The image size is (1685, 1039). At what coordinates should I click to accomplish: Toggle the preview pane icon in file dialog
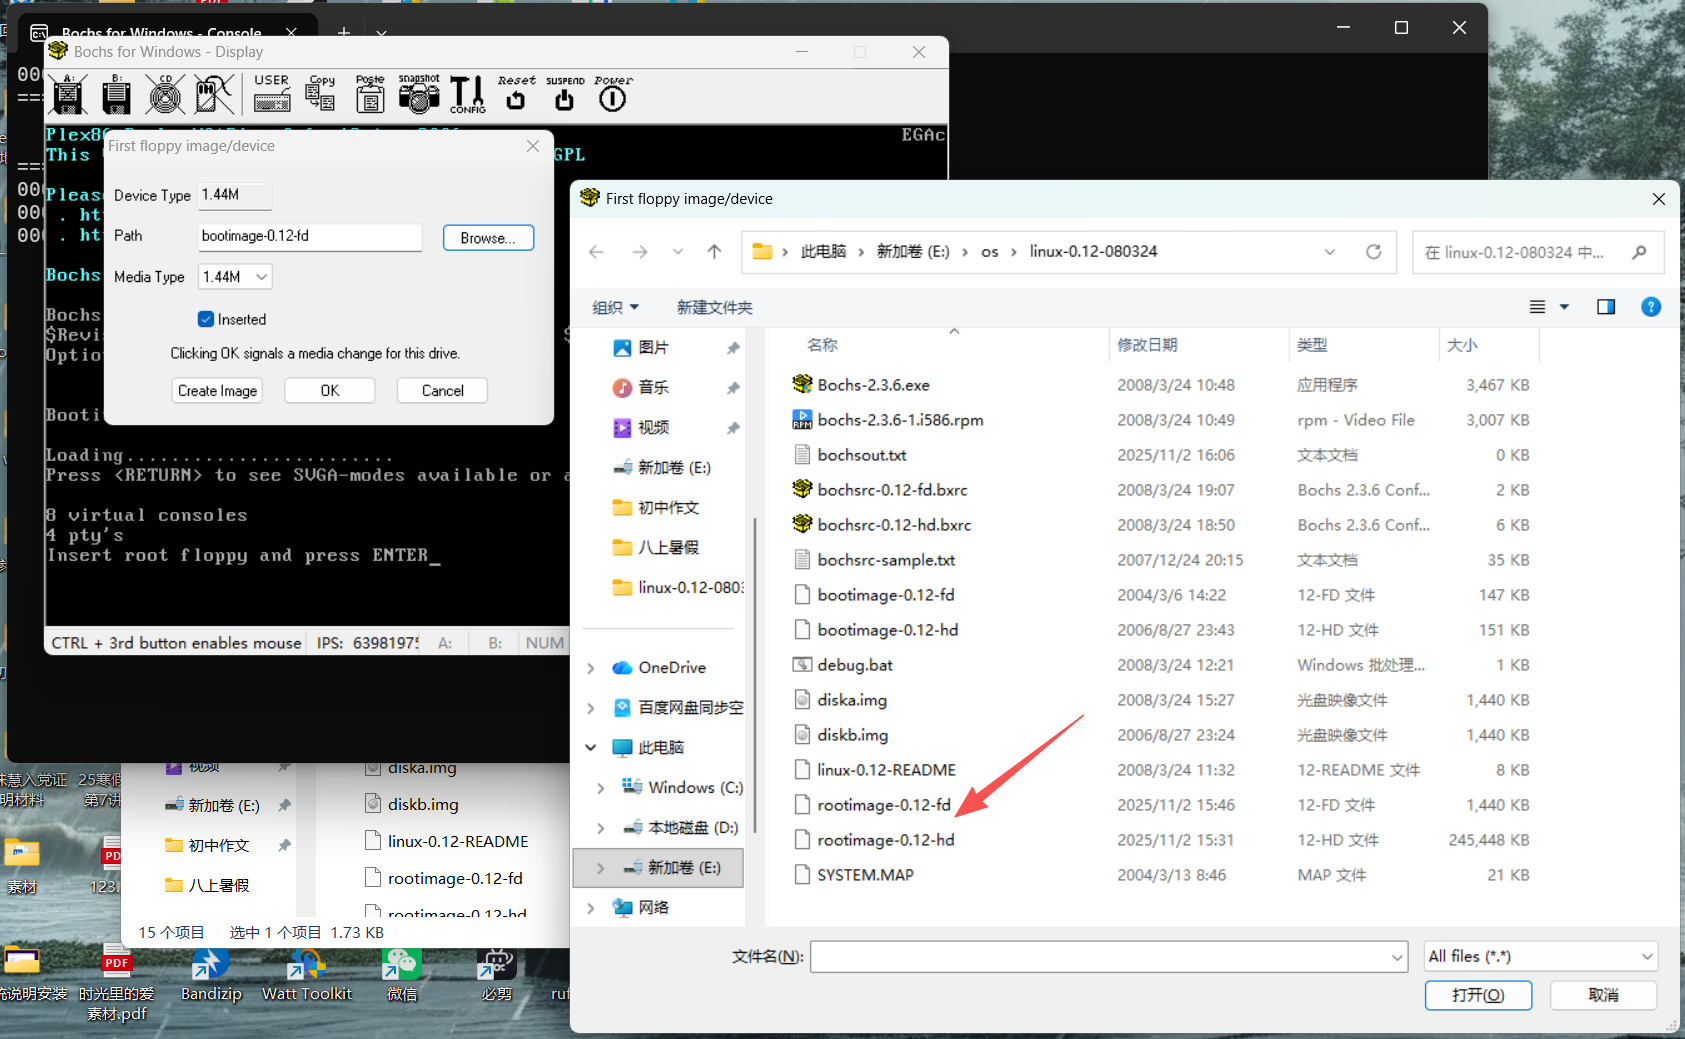pyautogui.click(x=1606, y=307)
